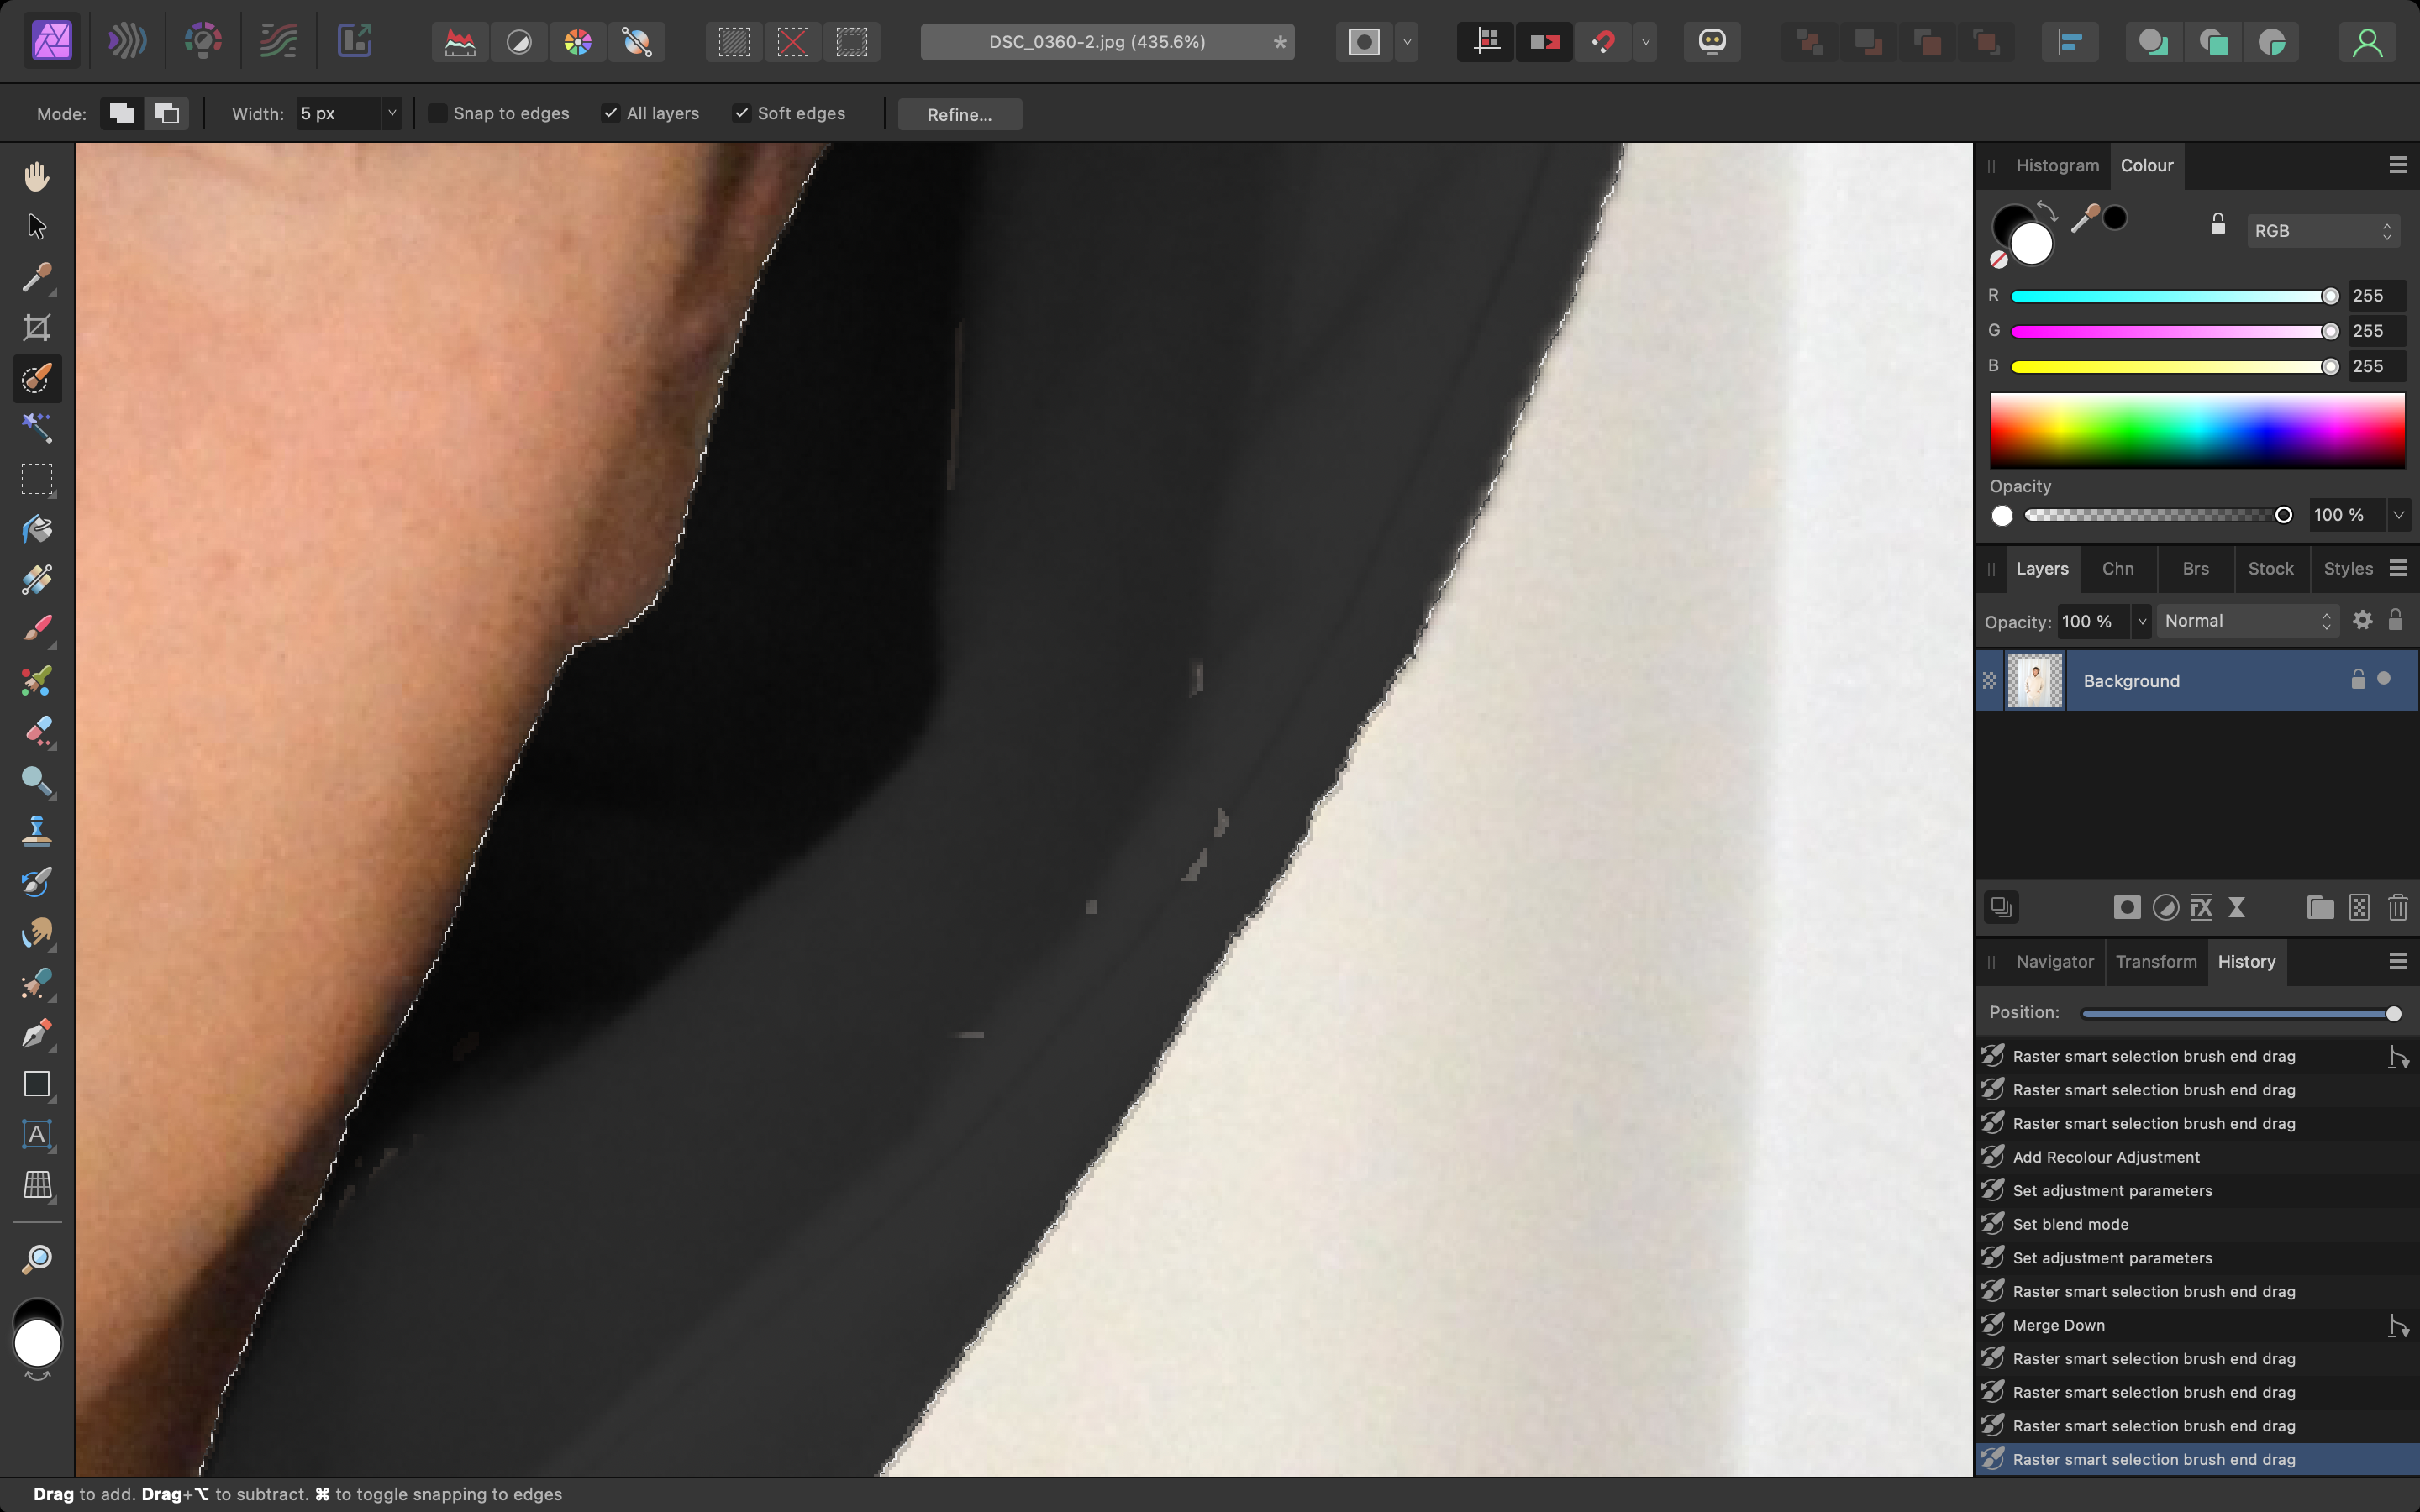2420x1512 pixels.
Task: Select the Selection Brush tool
Action: 37,379
